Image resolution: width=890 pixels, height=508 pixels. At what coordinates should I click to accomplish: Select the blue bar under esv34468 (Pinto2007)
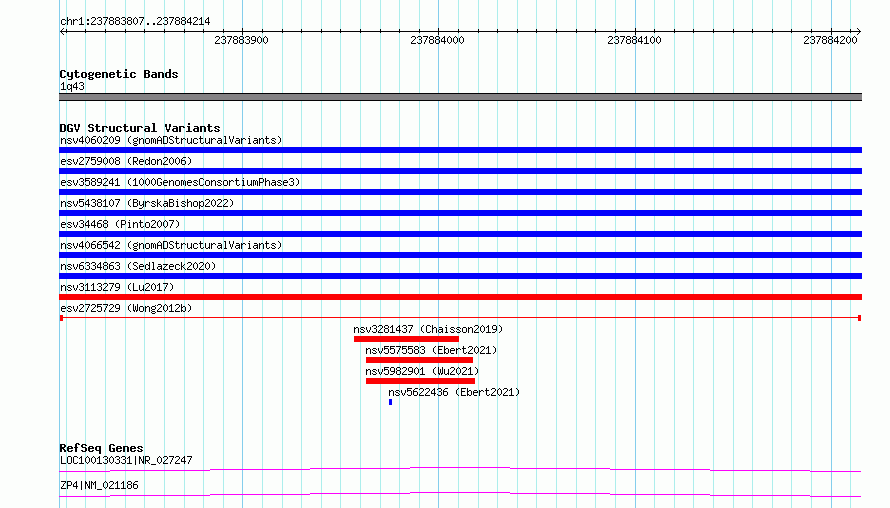pos(460,234)
